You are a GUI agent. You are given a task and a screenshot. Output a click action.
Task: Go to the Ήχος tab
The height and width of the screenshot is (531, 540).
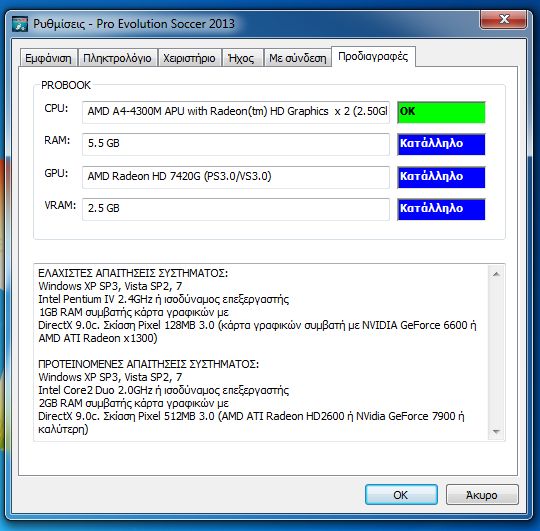click(x=242, y=58)
